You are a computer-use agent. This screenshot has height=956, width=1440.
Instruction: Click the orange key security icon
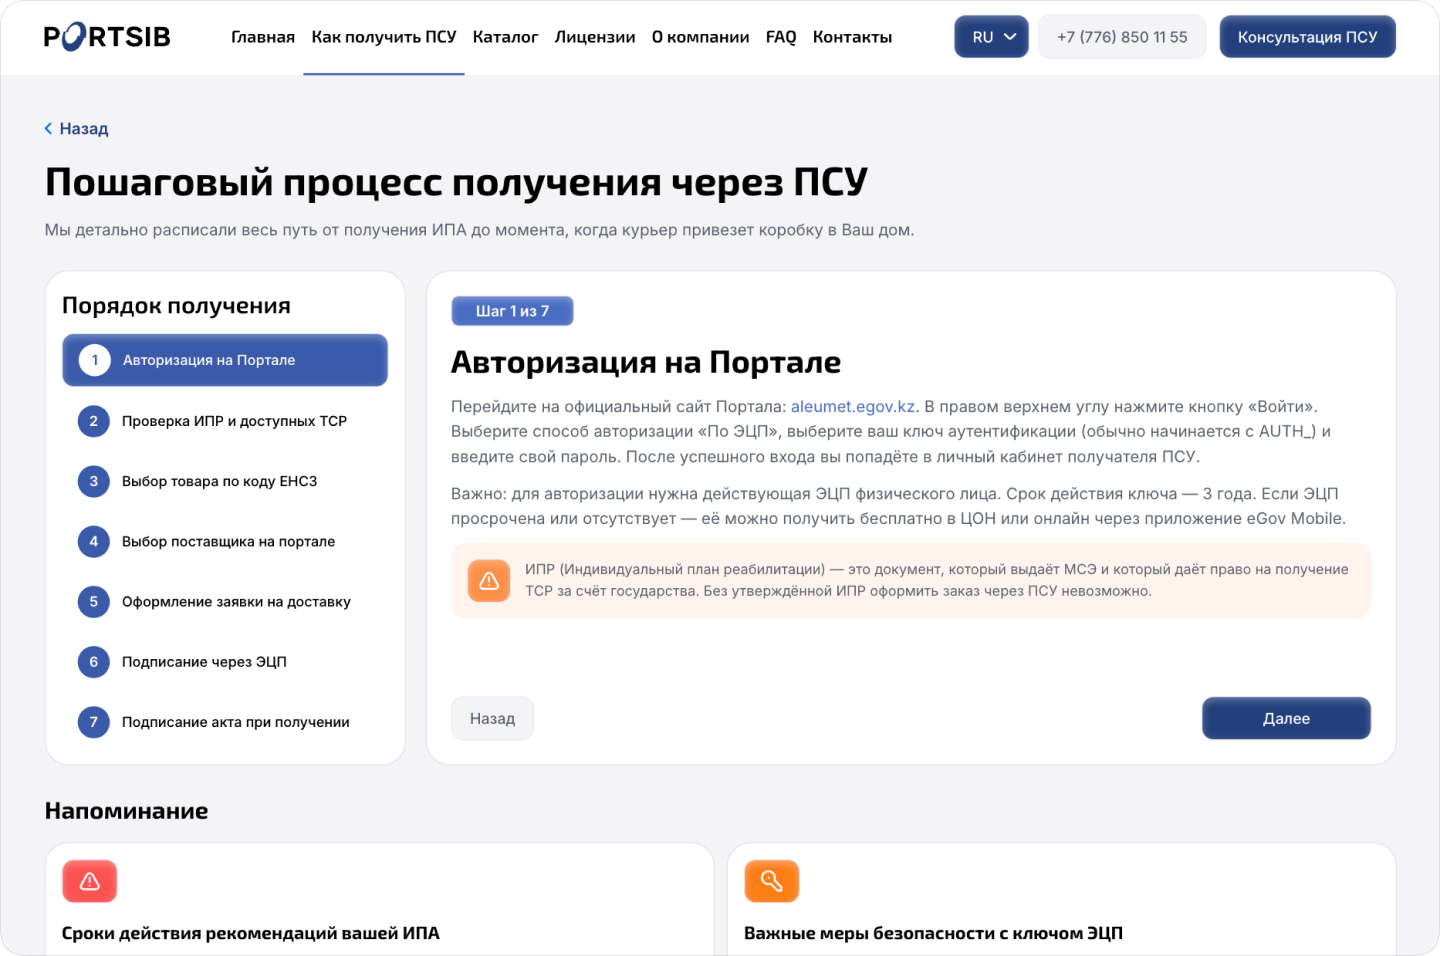coord(772,881)
